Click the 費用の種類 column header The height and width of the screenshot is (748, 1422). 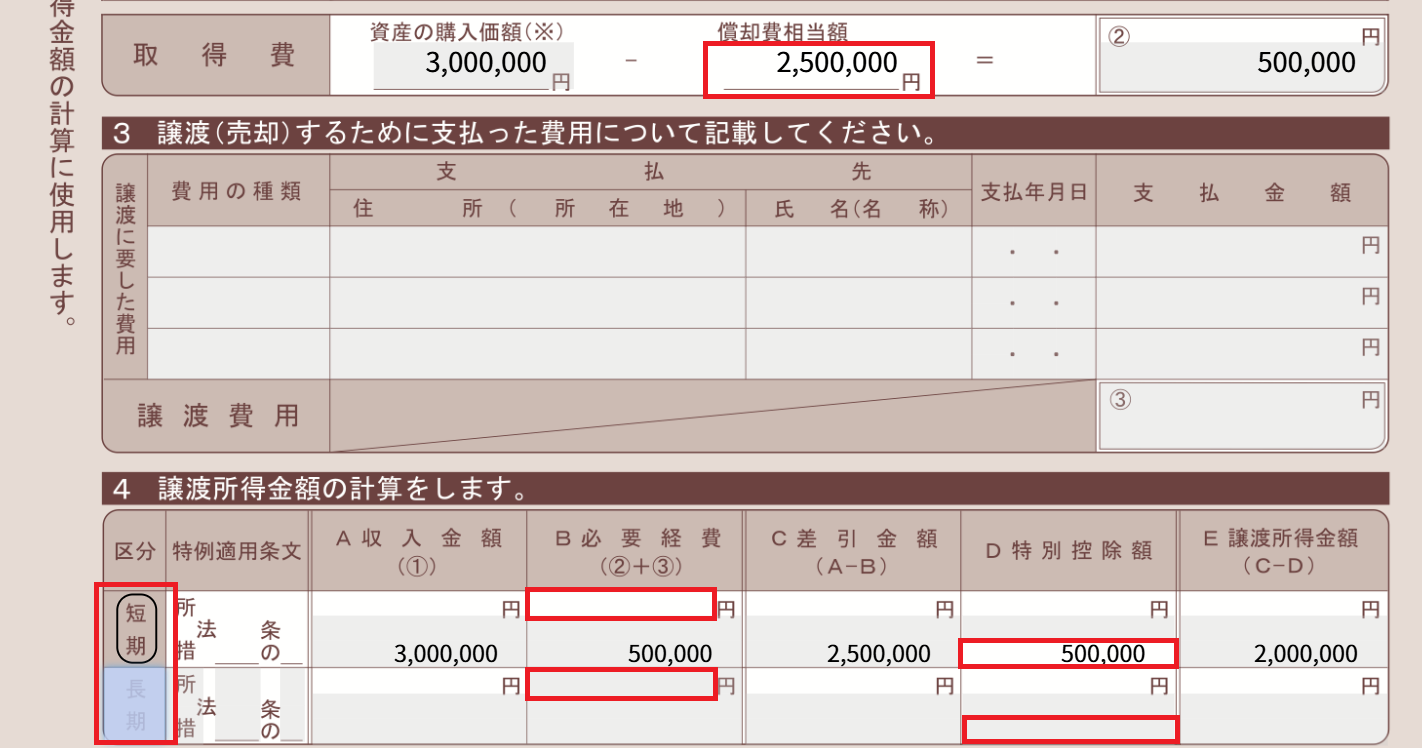(237, 191)
